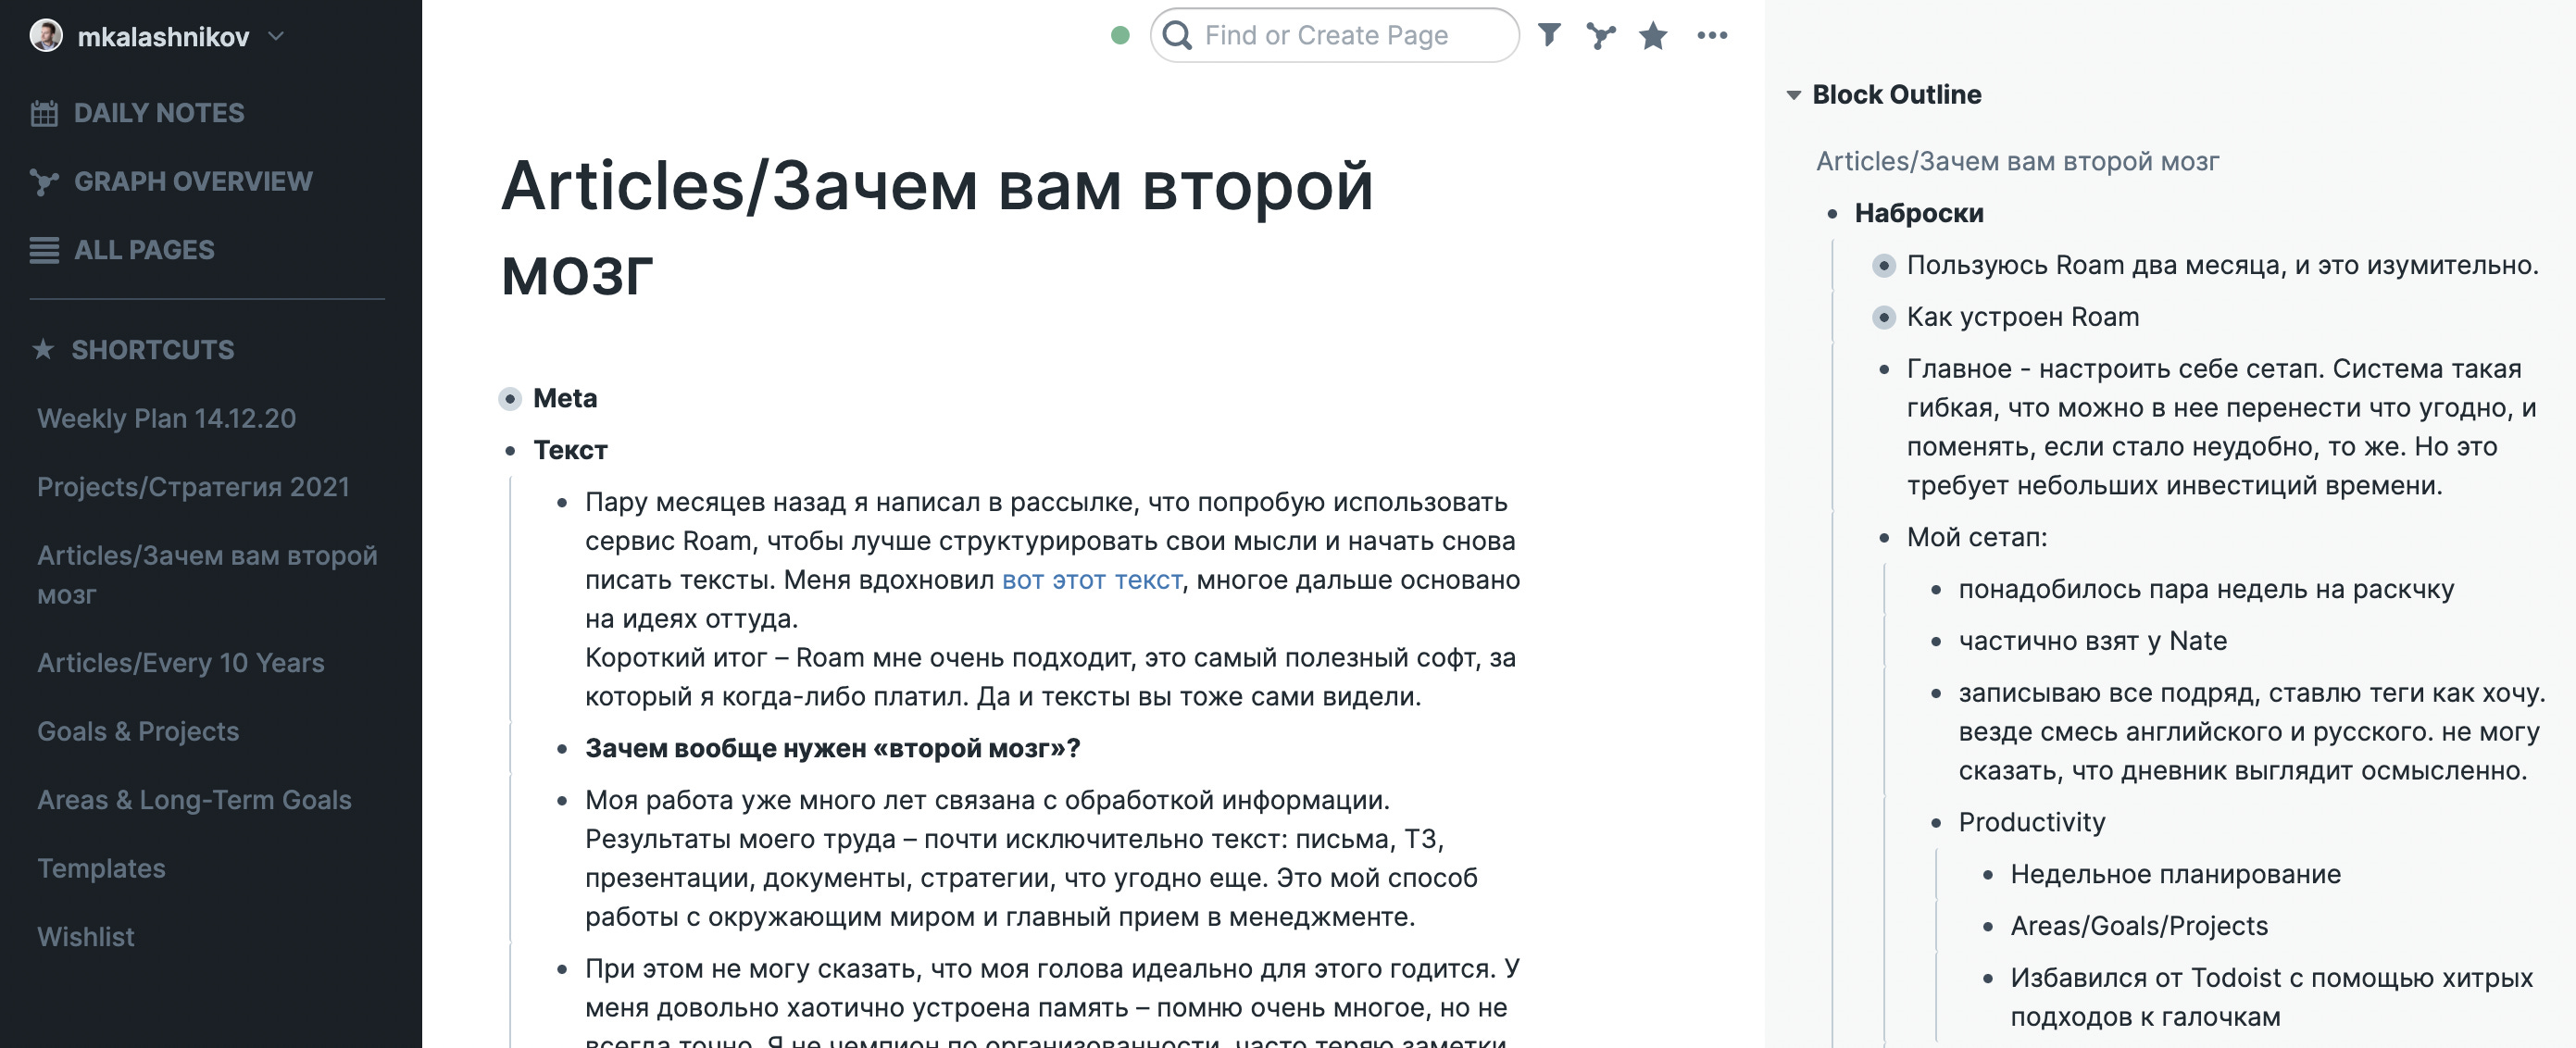This screenshot has height=1048, width=2576.
Task: Click the Graph Overview icon in sidebar
Action: coord(44,182)
